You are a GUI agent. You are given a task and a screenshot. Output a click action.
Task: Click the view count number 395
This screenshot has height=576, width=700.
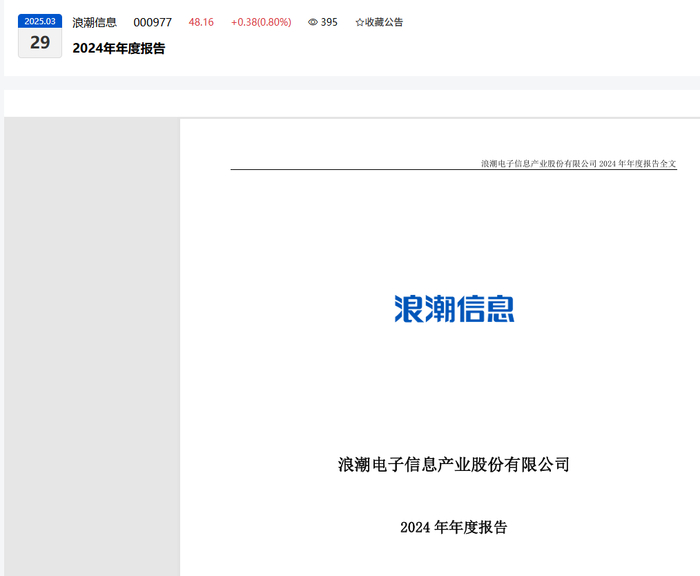[329, 22]
